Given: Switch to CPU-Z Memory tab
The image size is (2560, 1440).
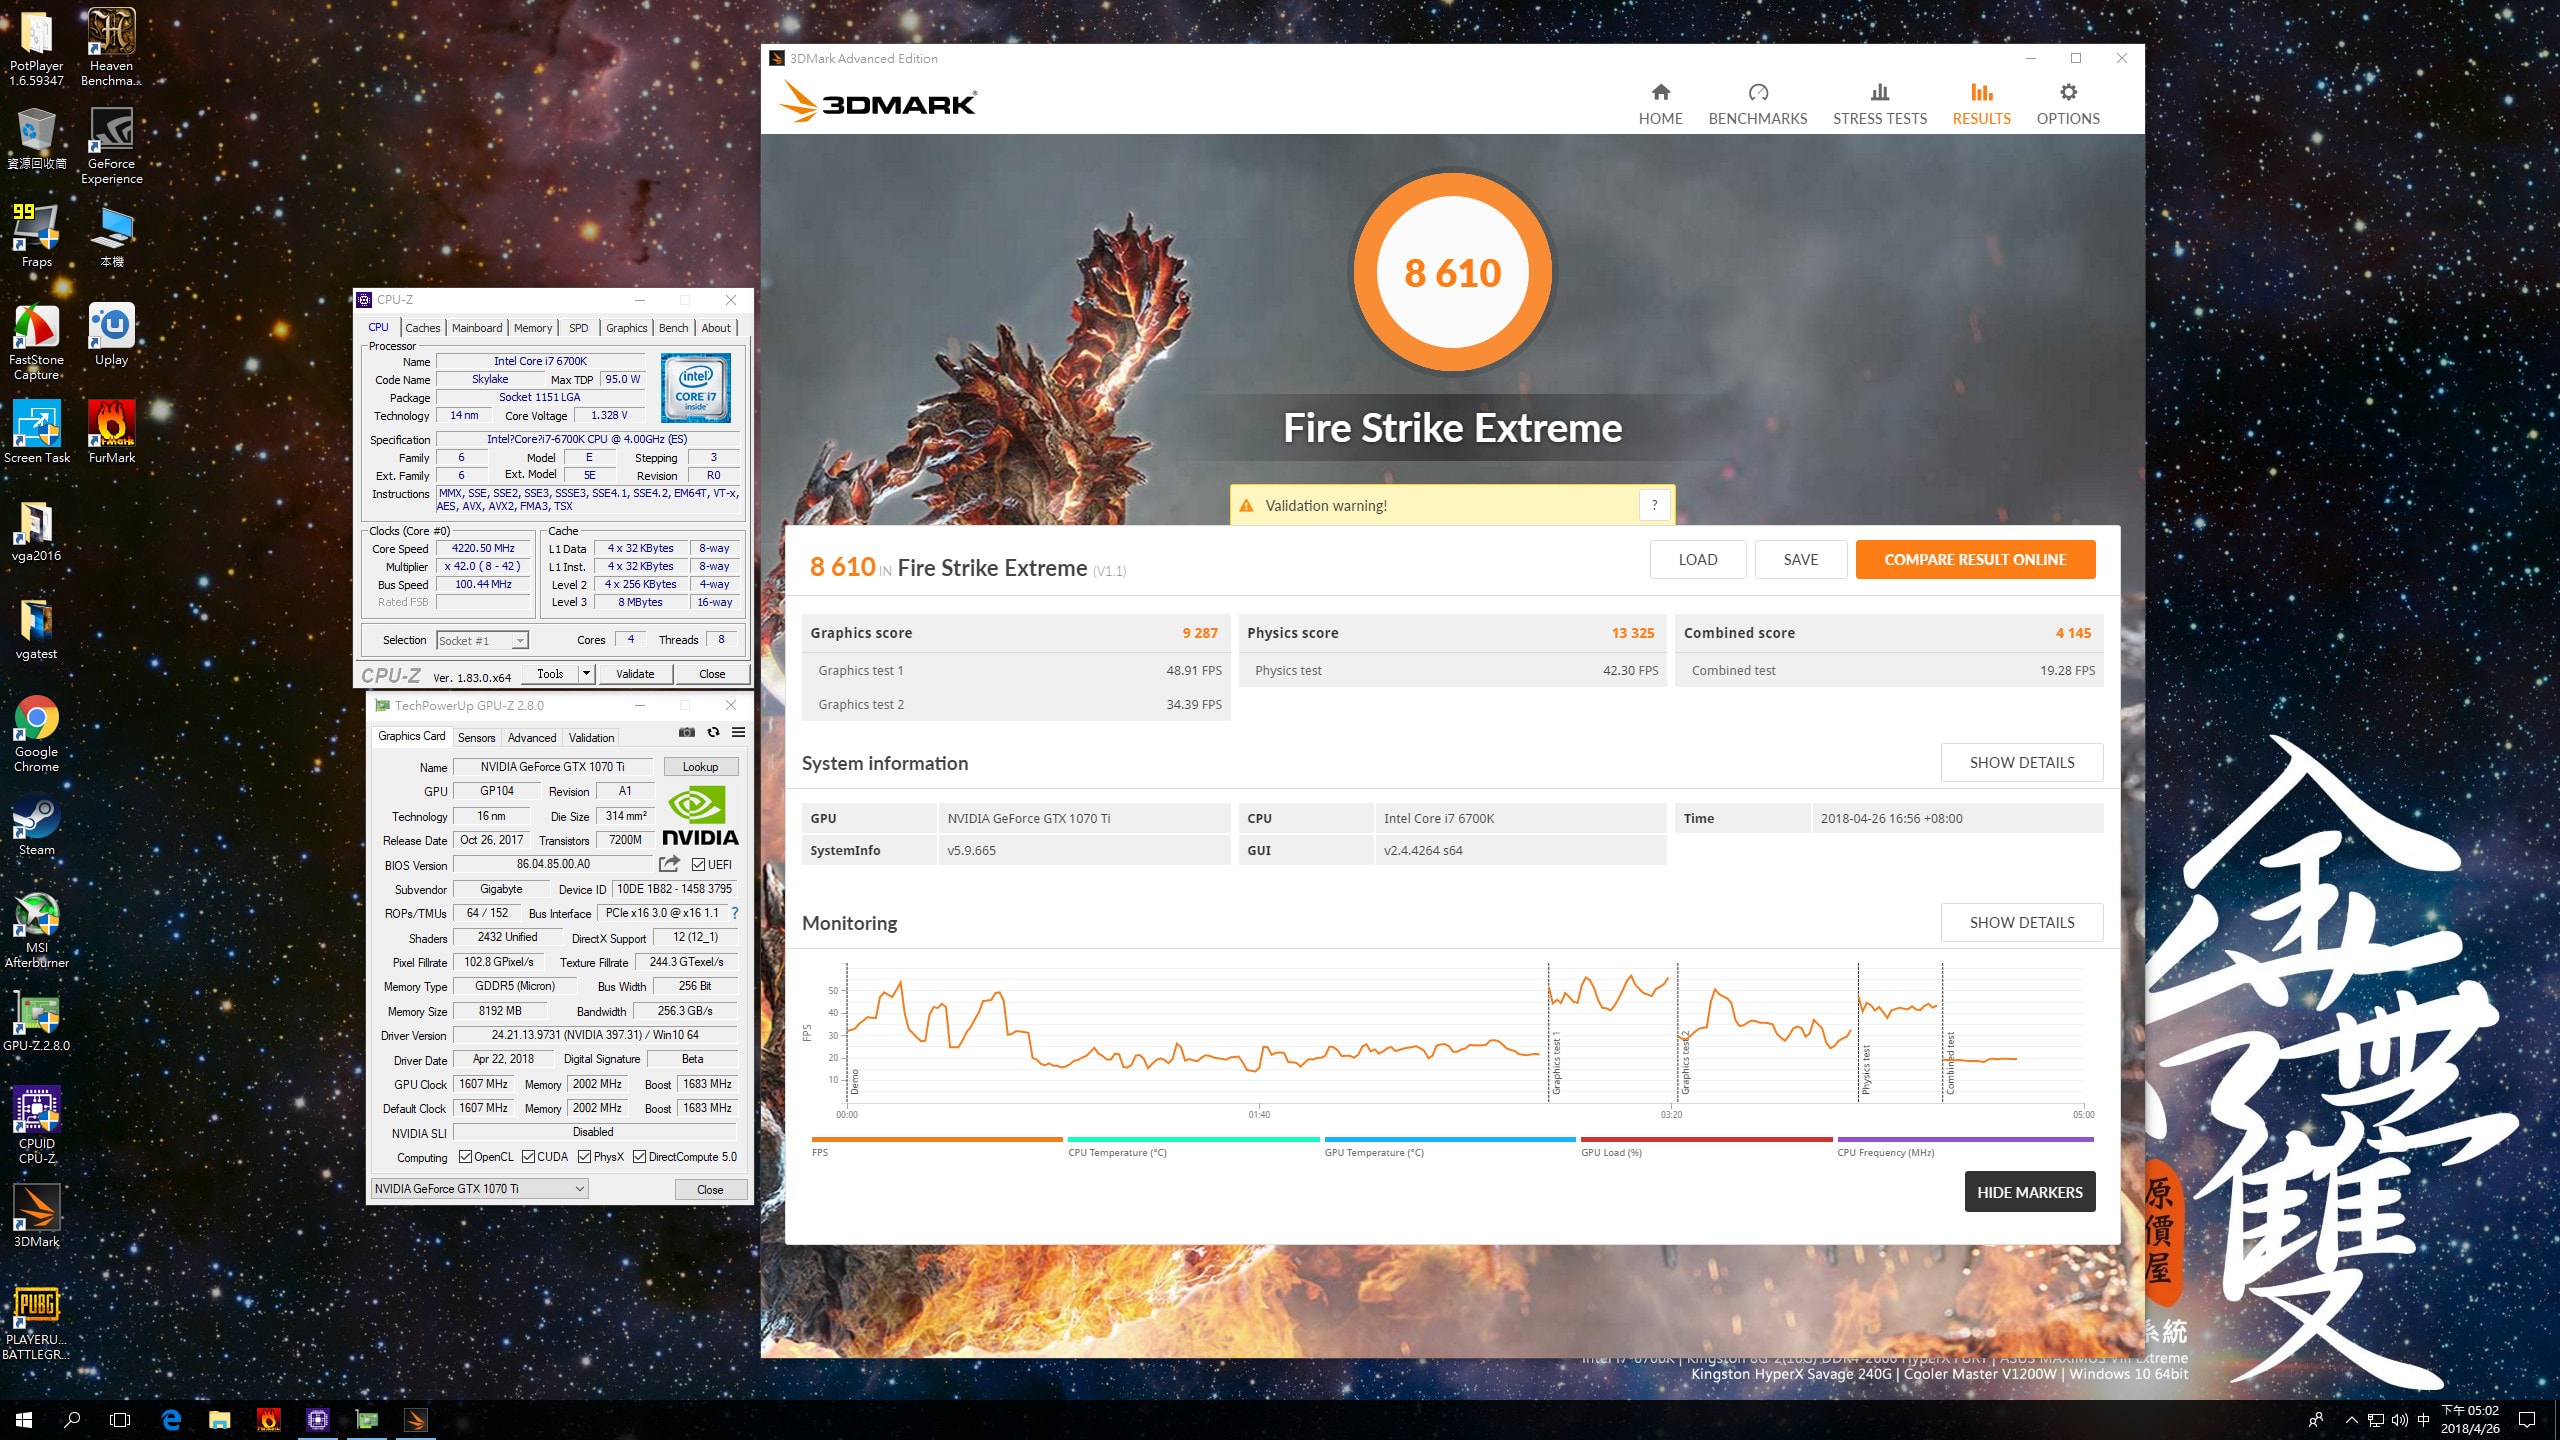Looking at the screenshot, I should (x=533, y=328).
